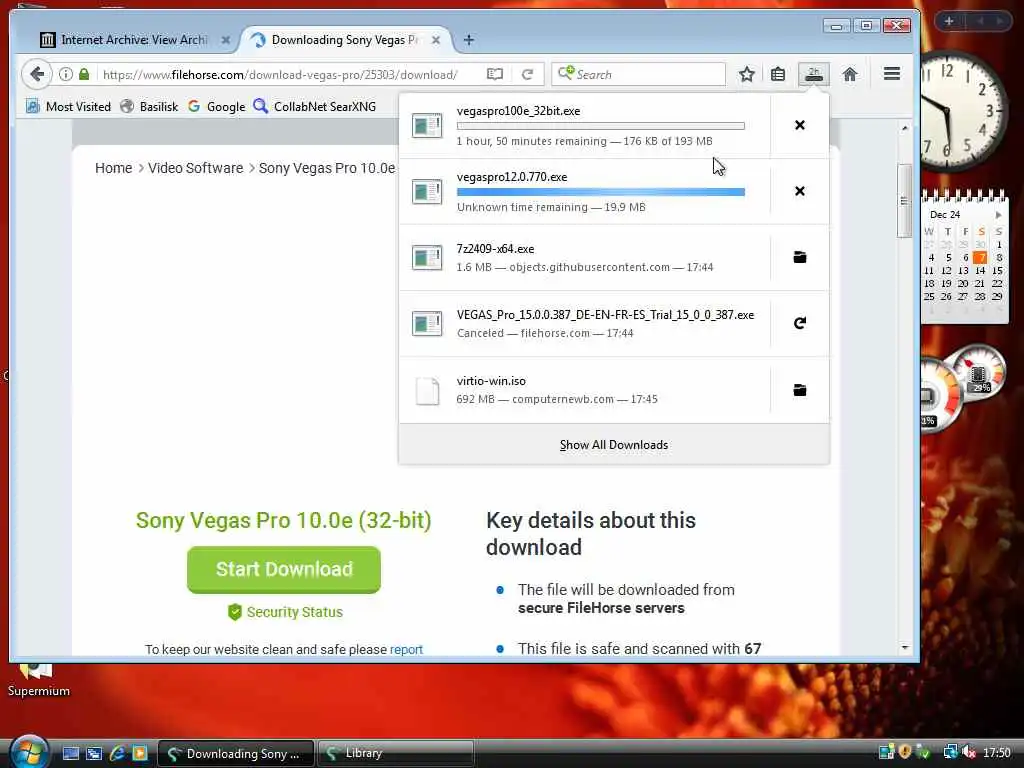Retry the canceled VEGAS_Pro_15 trial download
Screen dimensions: 1024x768
point(799,323)
